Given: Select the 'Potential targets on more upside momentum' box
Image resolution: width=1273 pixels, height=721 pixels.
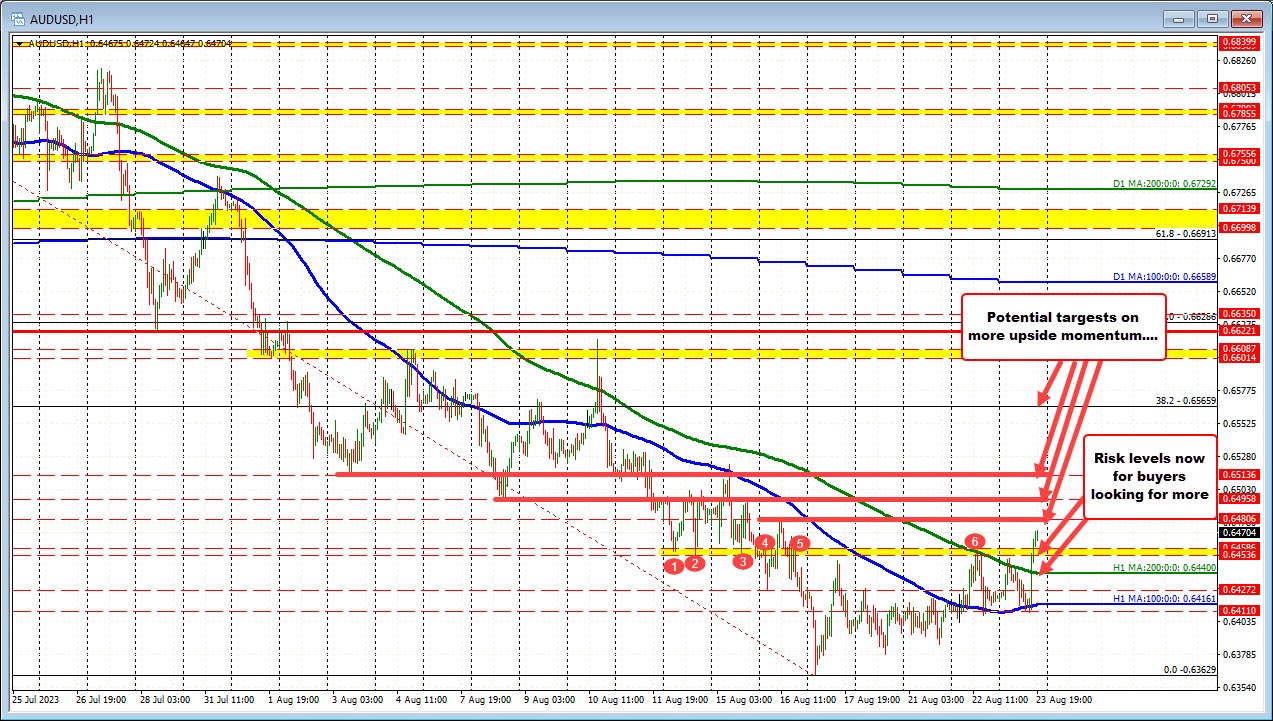Looking at the screenshot, I should [1063, 325].
